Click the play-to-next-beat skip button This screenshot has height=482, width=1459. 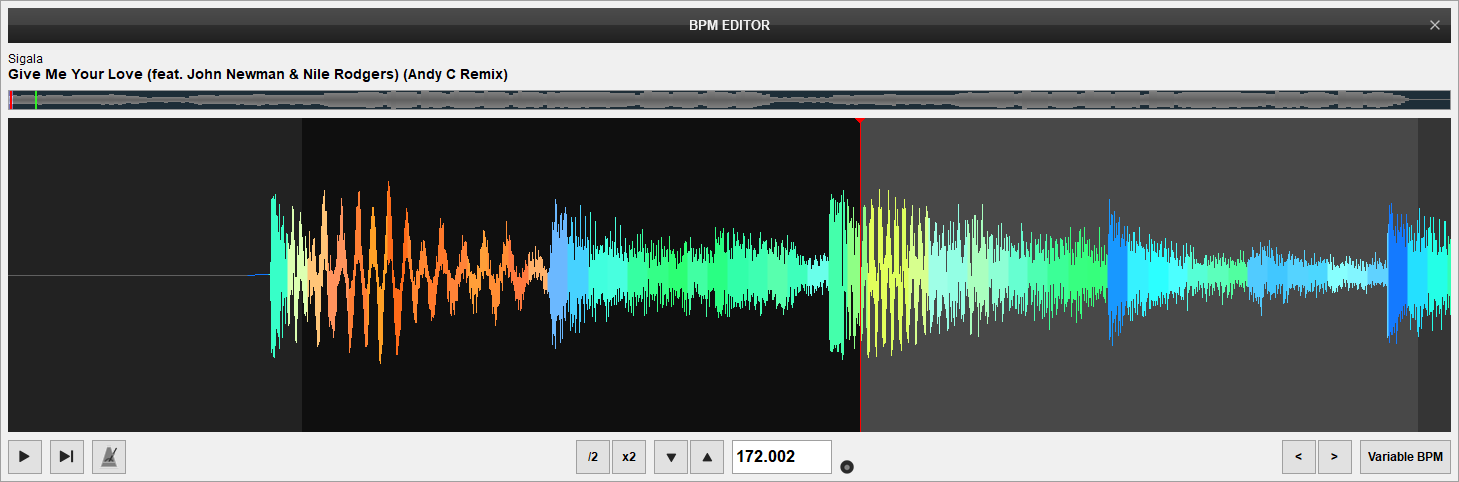(67, 457)
